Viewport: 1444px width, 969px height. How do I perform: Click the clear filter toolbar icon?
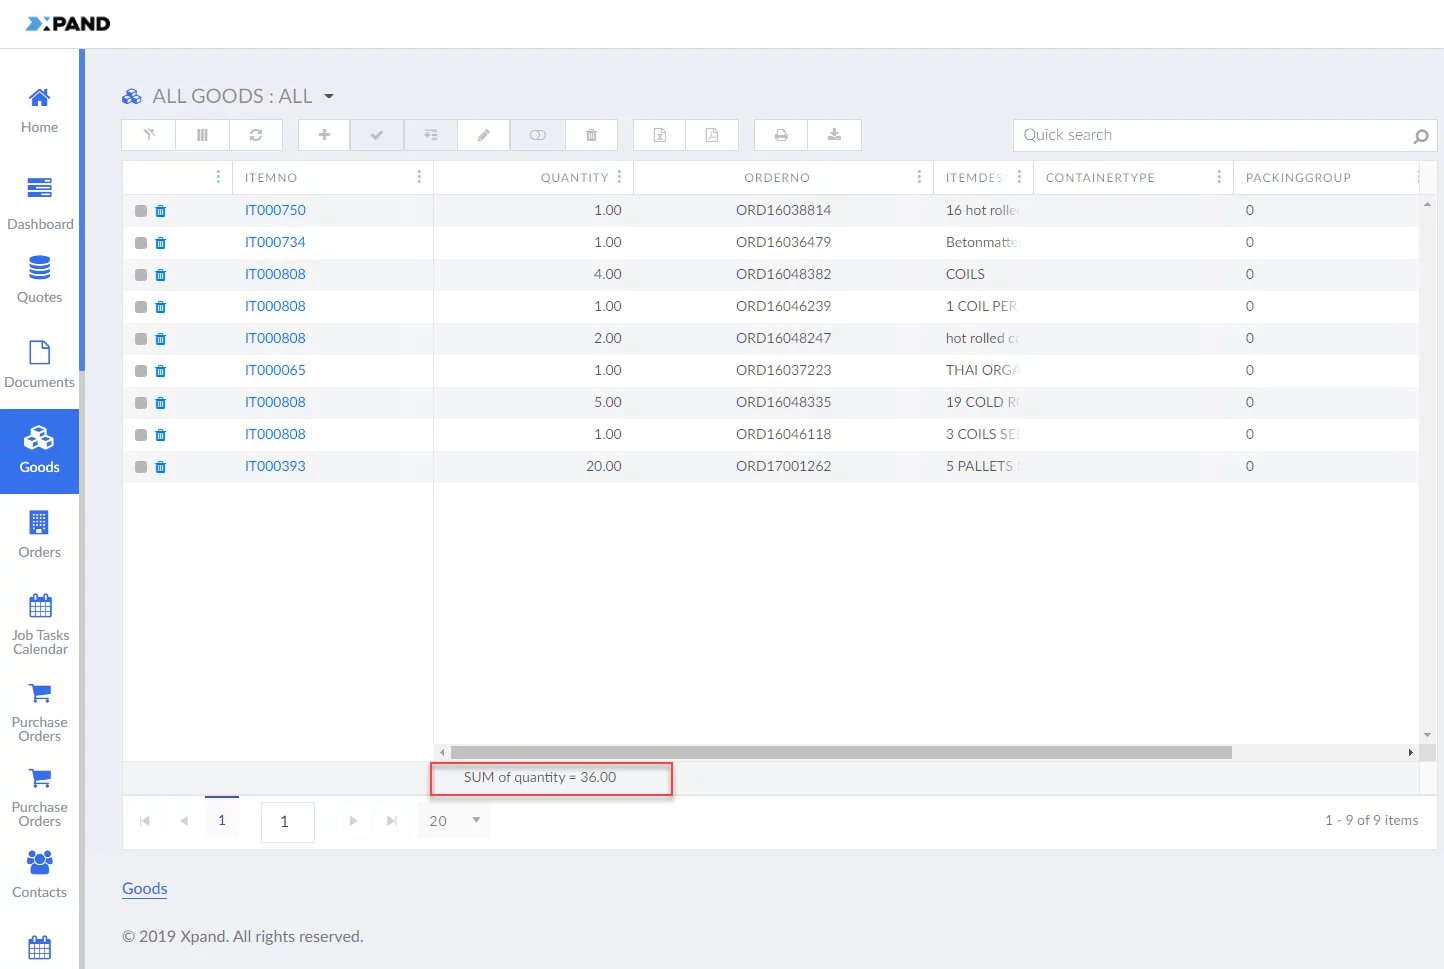point(149,135)
